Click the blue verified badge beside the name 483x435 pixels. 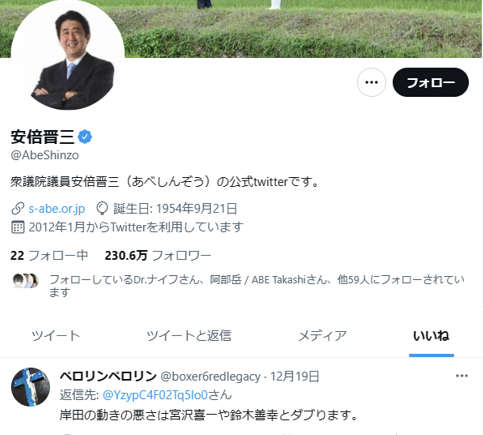(85, 137)
